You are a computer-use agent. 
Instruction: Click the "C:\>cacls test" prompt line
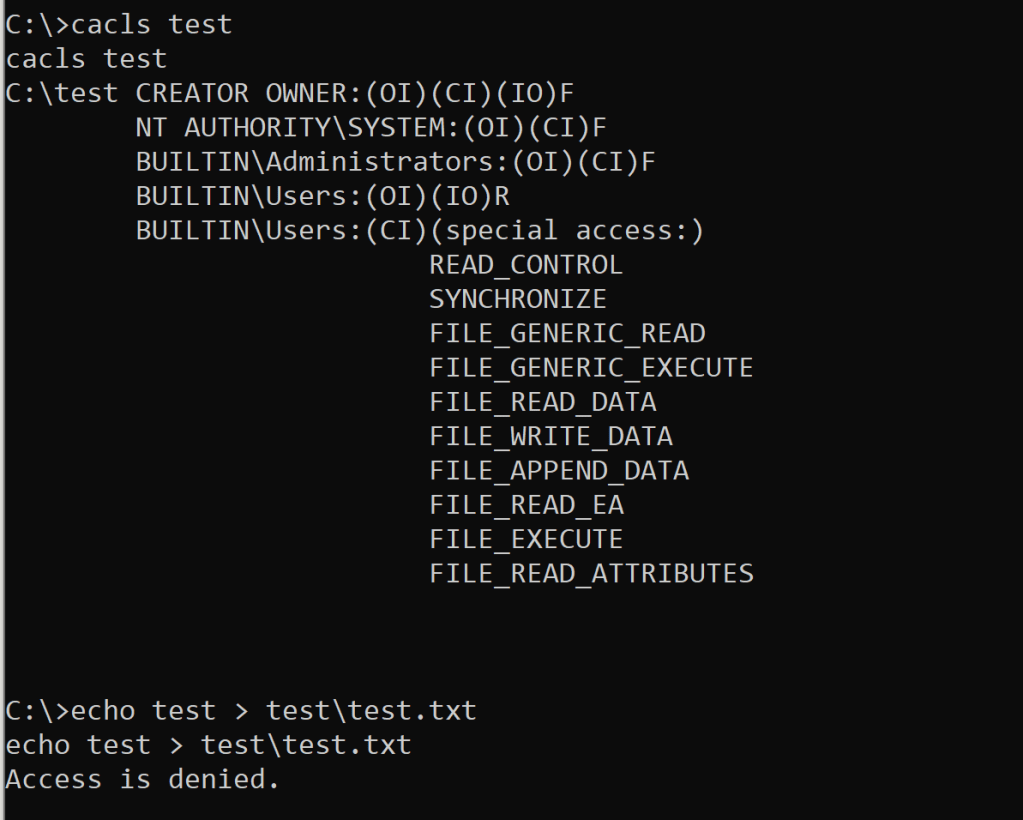coord(119,25)
